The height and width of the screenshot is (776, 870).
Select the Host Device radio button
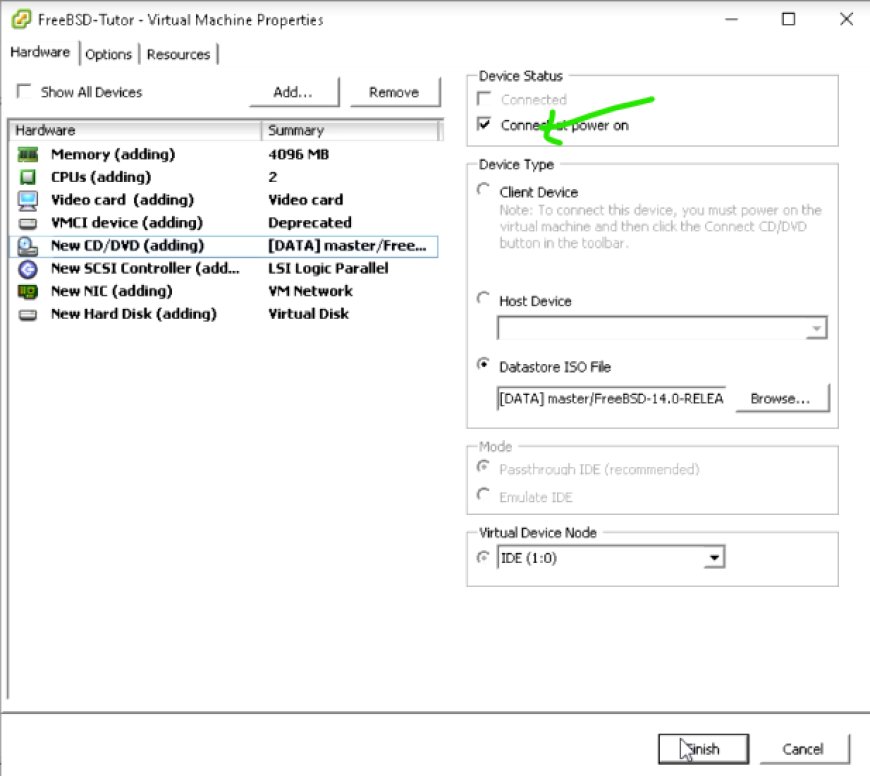483,298
